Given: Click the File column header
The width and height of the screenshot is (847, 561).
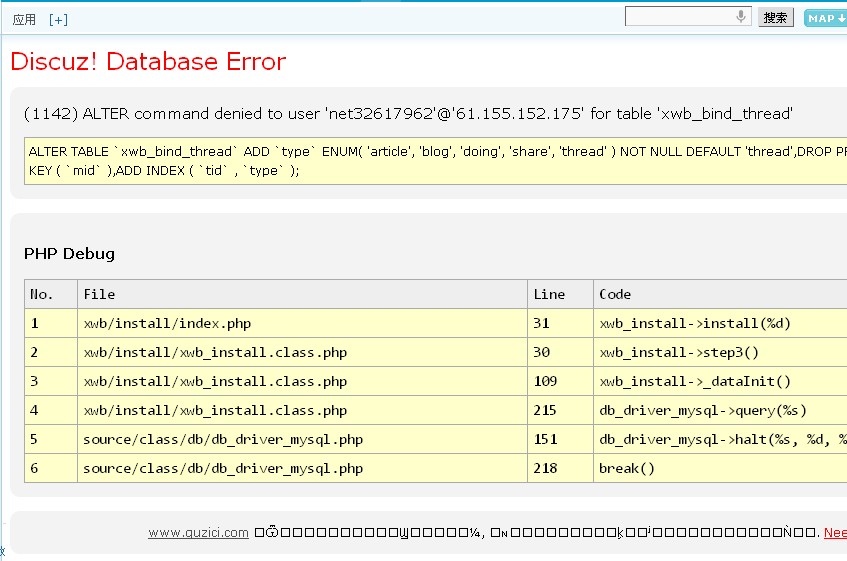Looking at the screenshot, I should [302, 294].
